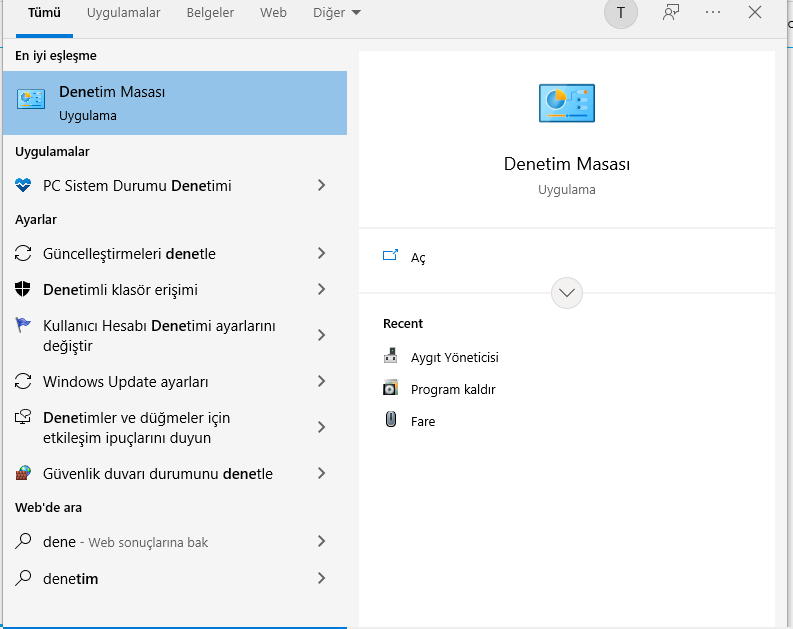Screen dimensions: 793x629
Task: Open Program kaldır from the Recent list
Action: pos(452,389)
